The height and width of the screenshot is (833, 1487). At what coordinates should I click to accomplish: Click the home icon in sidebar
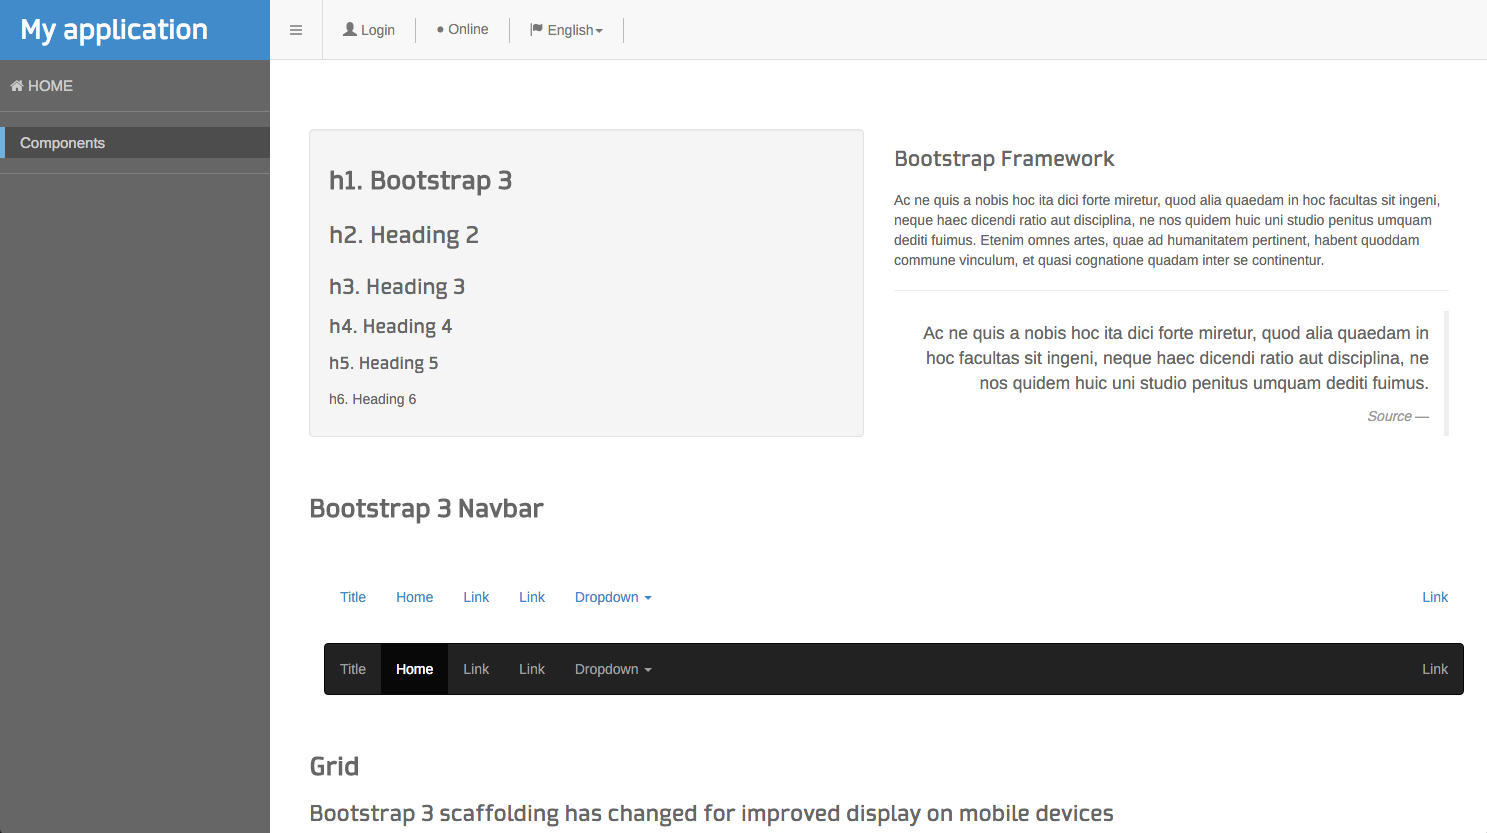point(17,86)
